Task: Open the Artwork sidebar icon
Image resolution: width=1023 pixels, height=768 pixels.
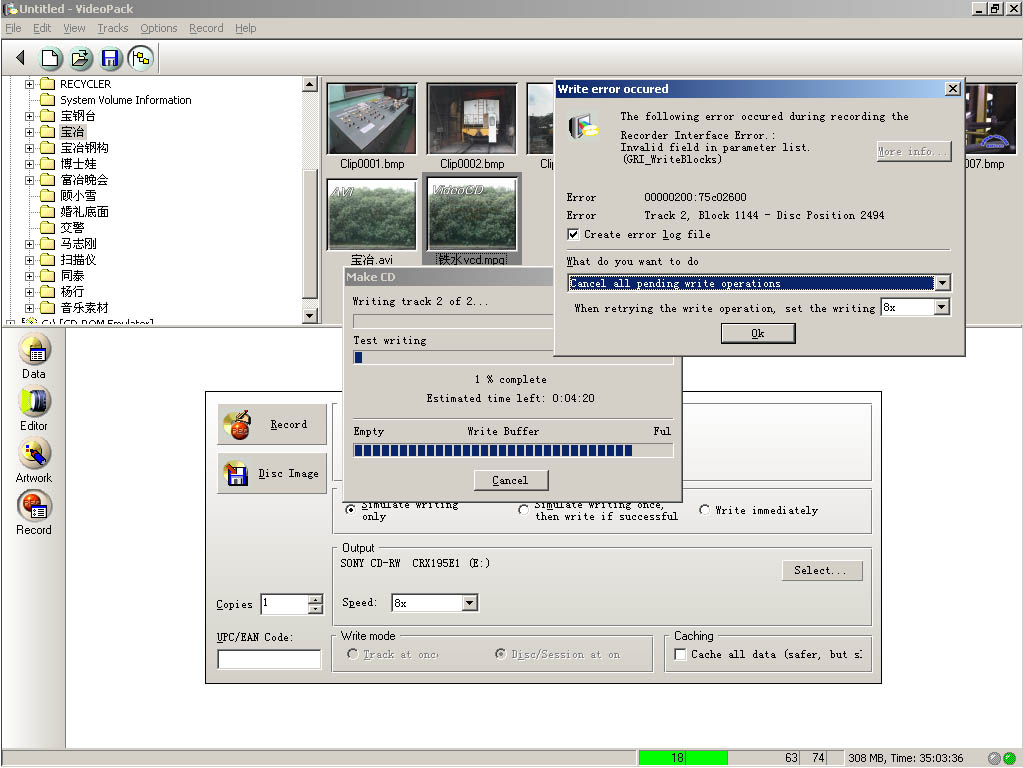Action: pos(35,453)
